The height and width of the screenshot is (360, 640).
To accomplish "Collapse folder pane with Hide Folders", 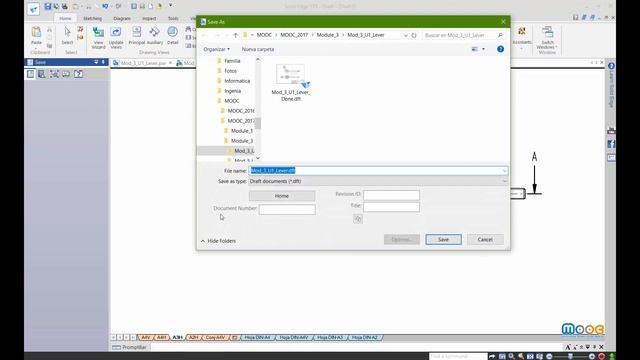I will [218, 241].
